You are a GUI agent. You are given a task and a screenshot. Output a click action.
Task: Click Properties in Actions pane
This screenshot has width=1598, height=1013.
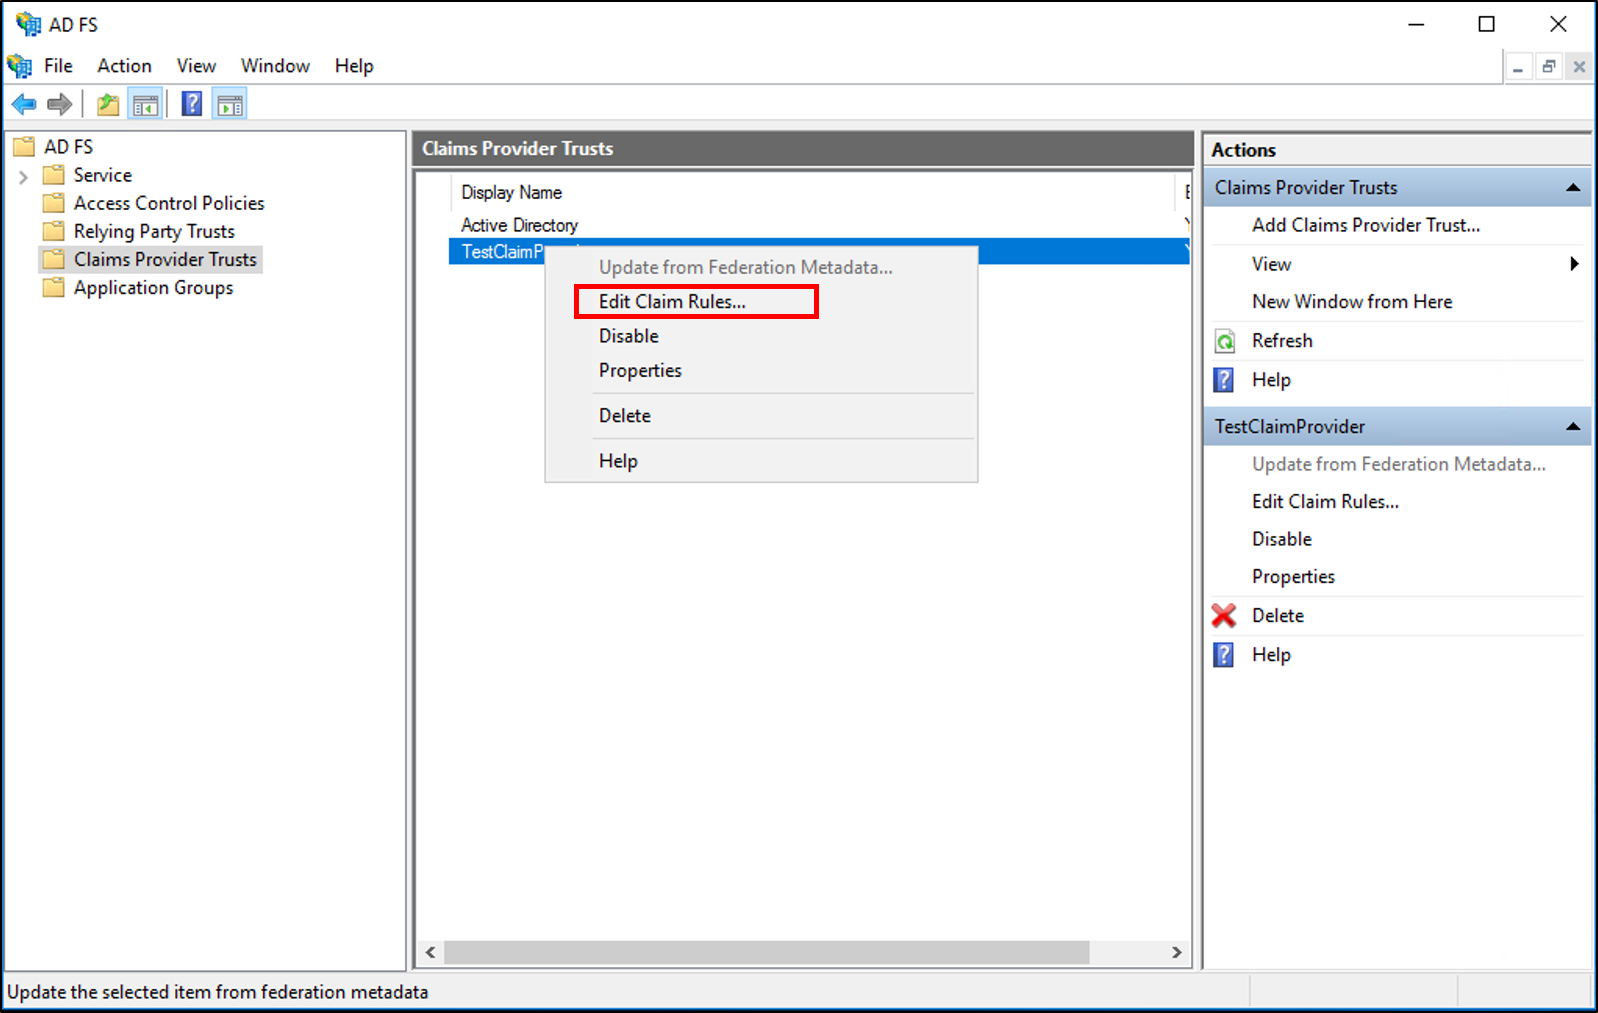(x=1293, y=577)
